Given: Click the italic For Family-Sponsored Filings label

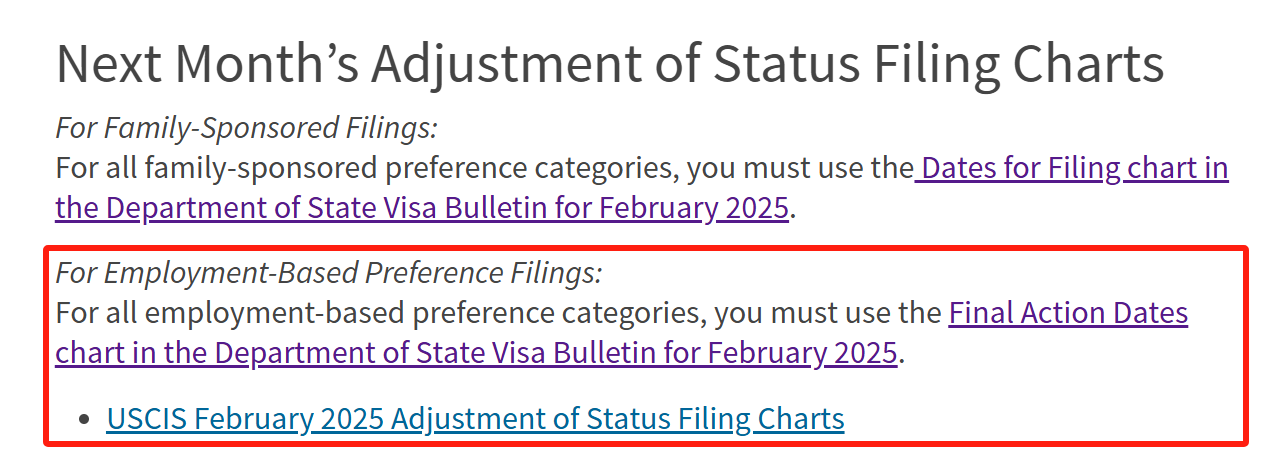Looking at the screenshot, I should (246, 128).
